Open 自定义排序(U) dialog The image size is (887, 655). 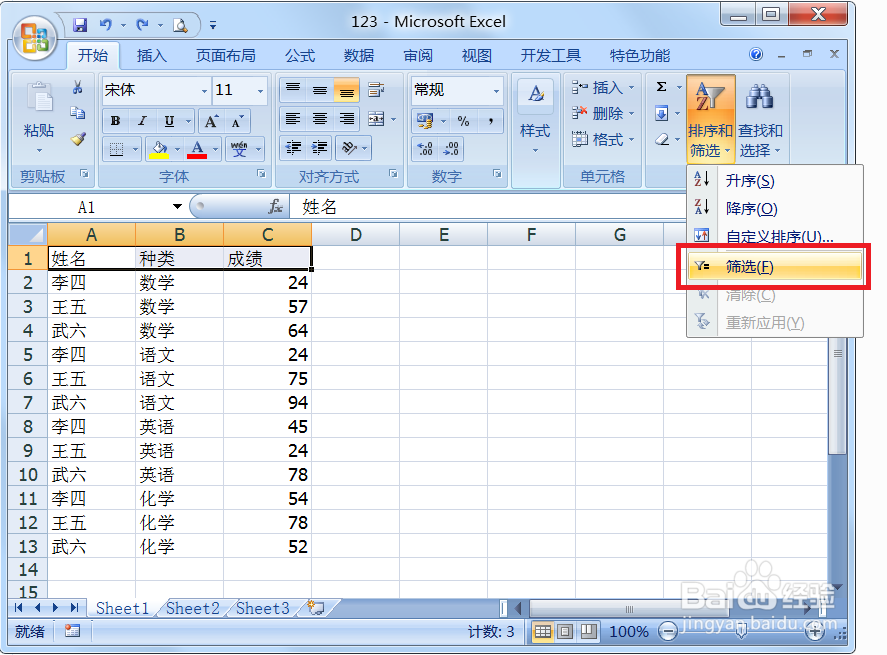tap(774, 236)
